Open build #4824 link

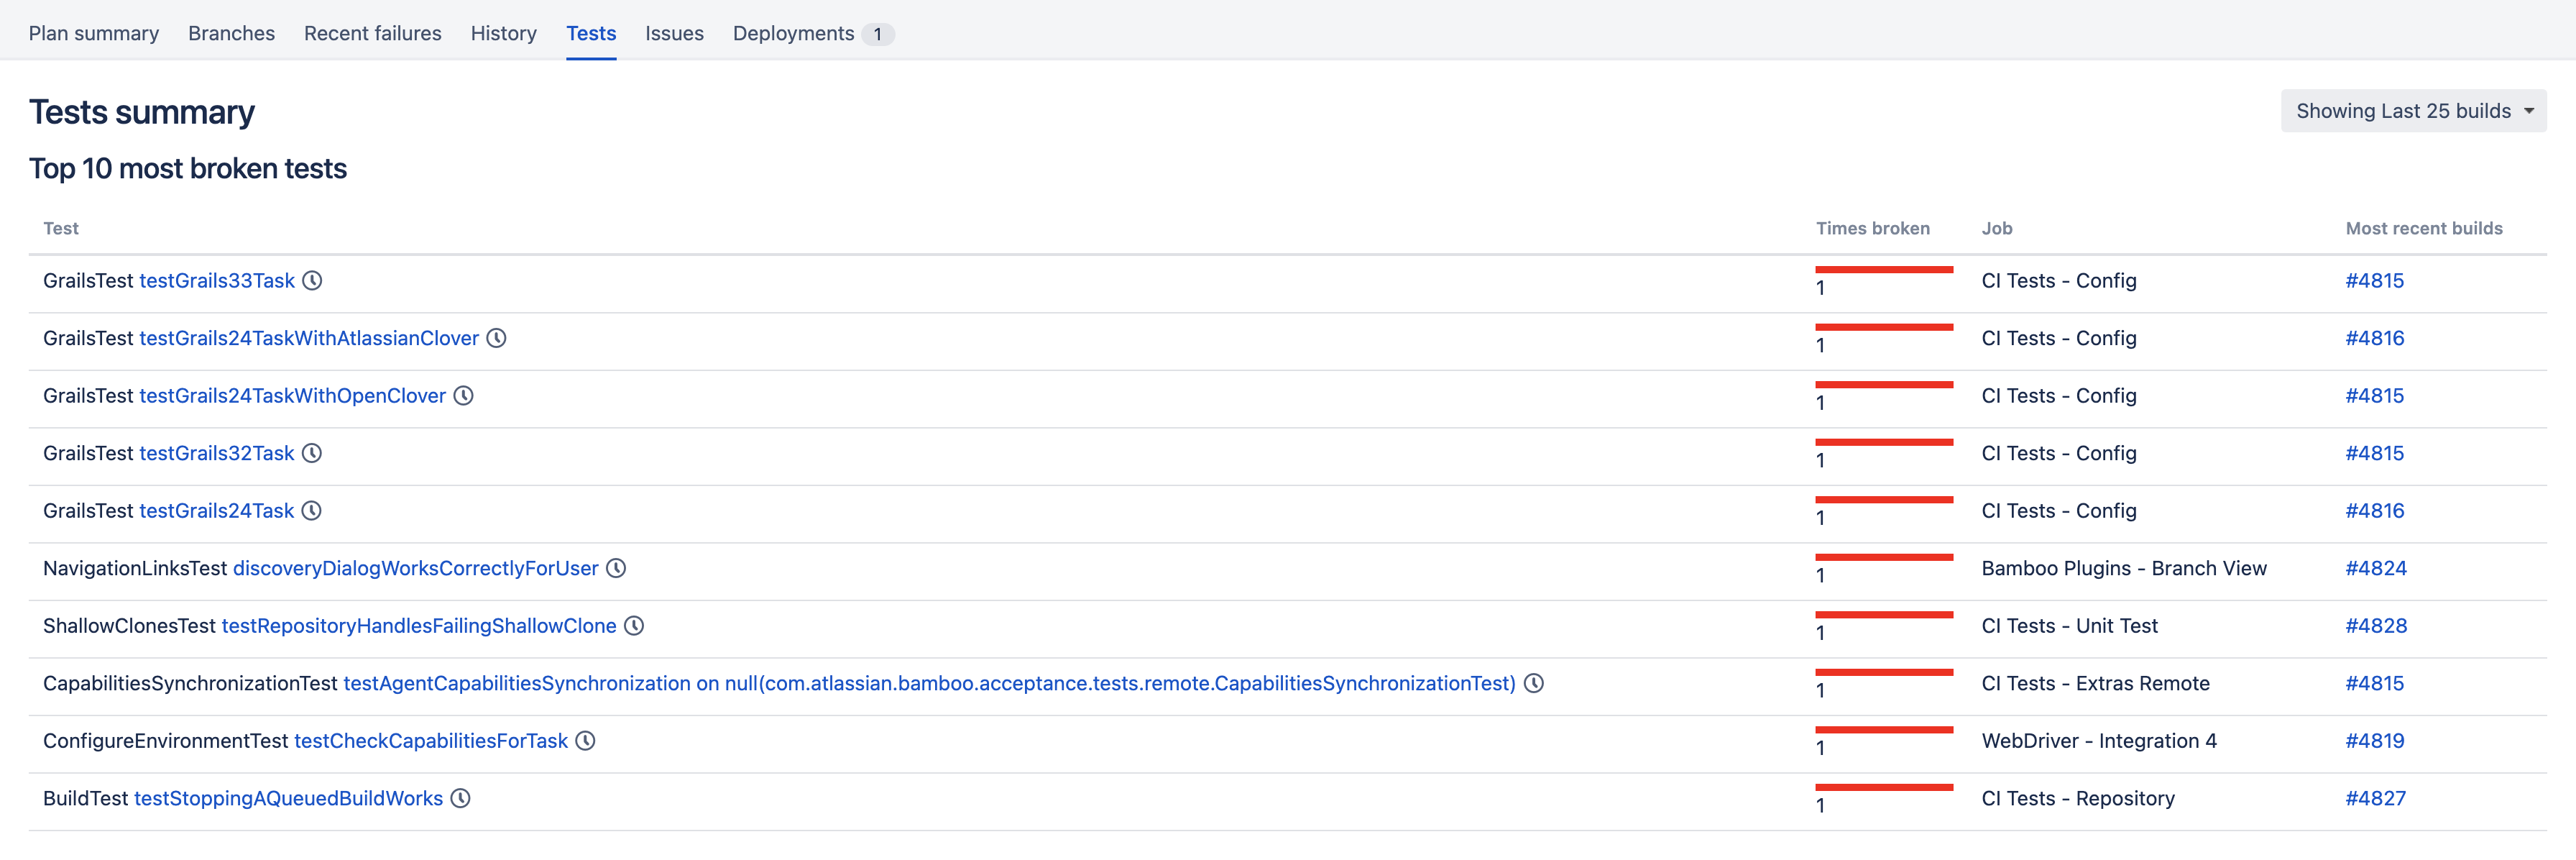(2375, 568)
